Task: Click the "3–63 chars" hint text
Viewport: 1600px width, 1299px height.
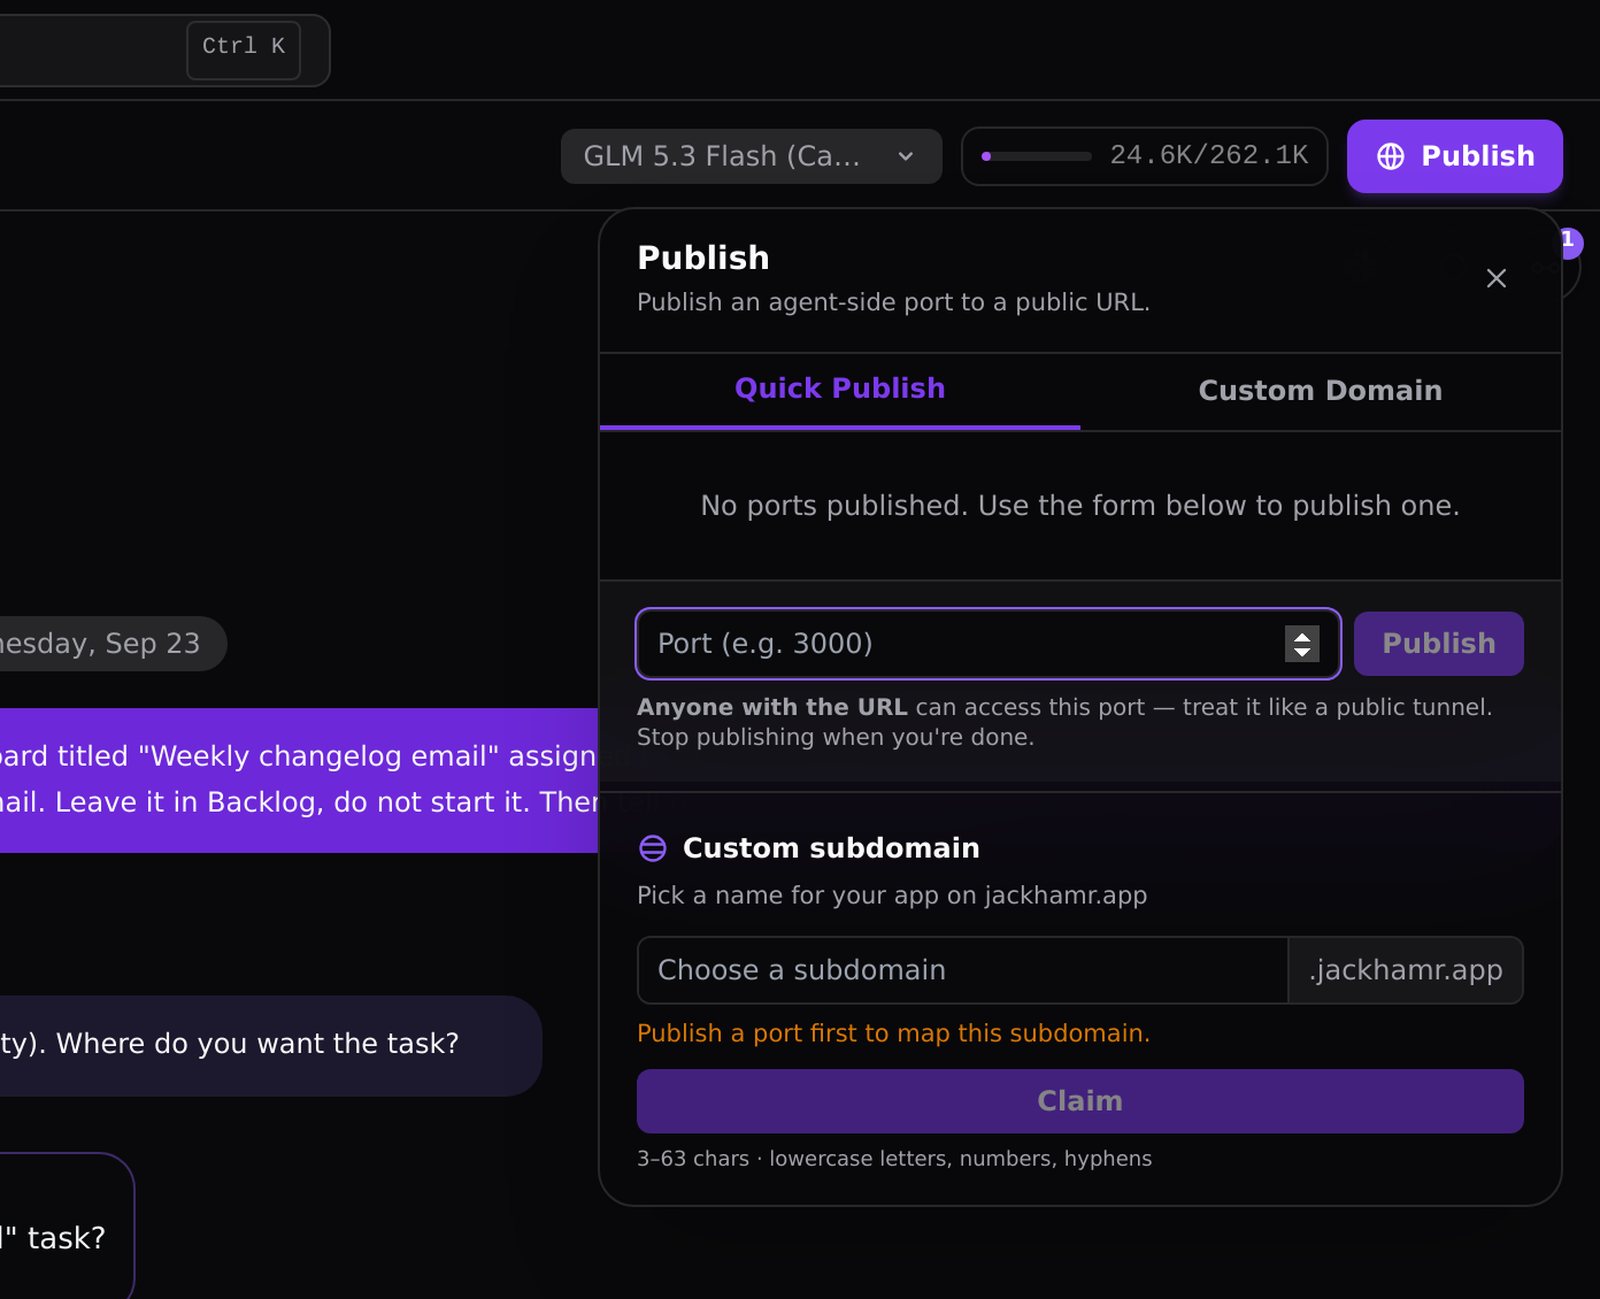Action: coord(894,1158)
